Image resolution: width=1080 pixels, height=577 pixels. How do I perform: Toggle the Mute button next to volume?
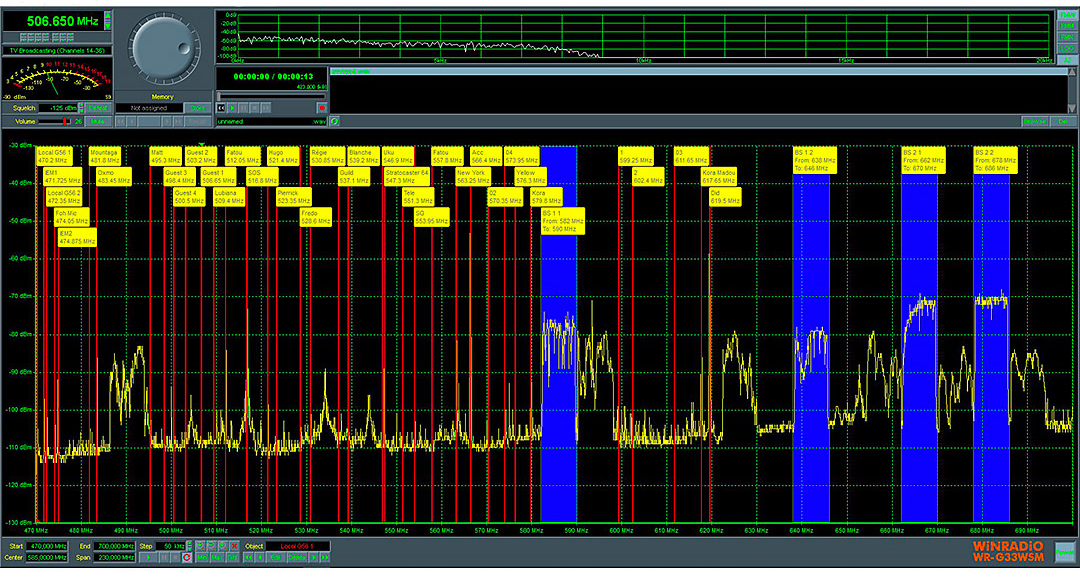[x=97, y=121]
